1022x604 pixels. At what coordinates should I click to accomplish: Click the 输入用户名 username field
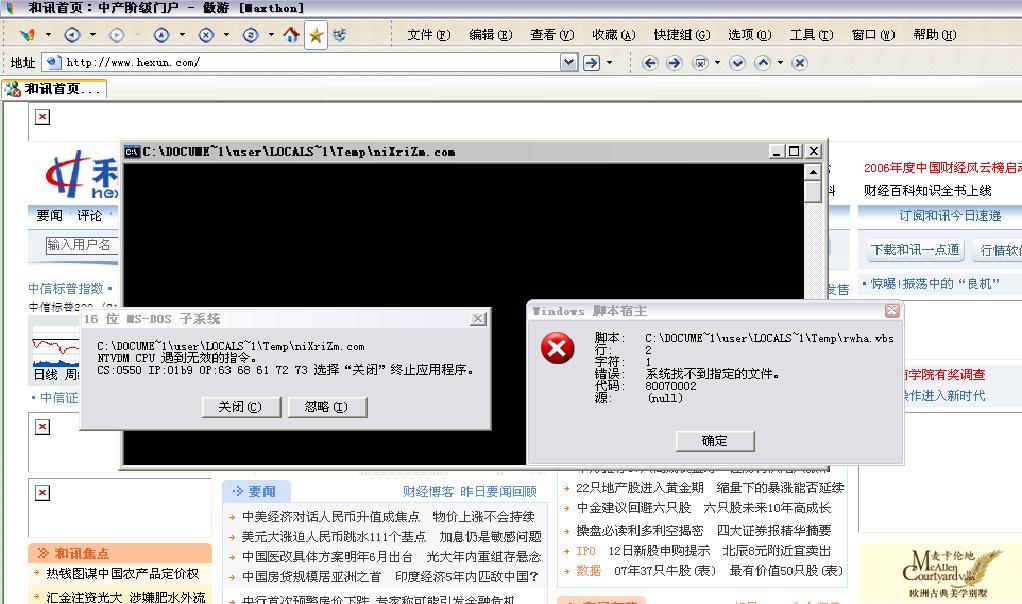[81, 245]
